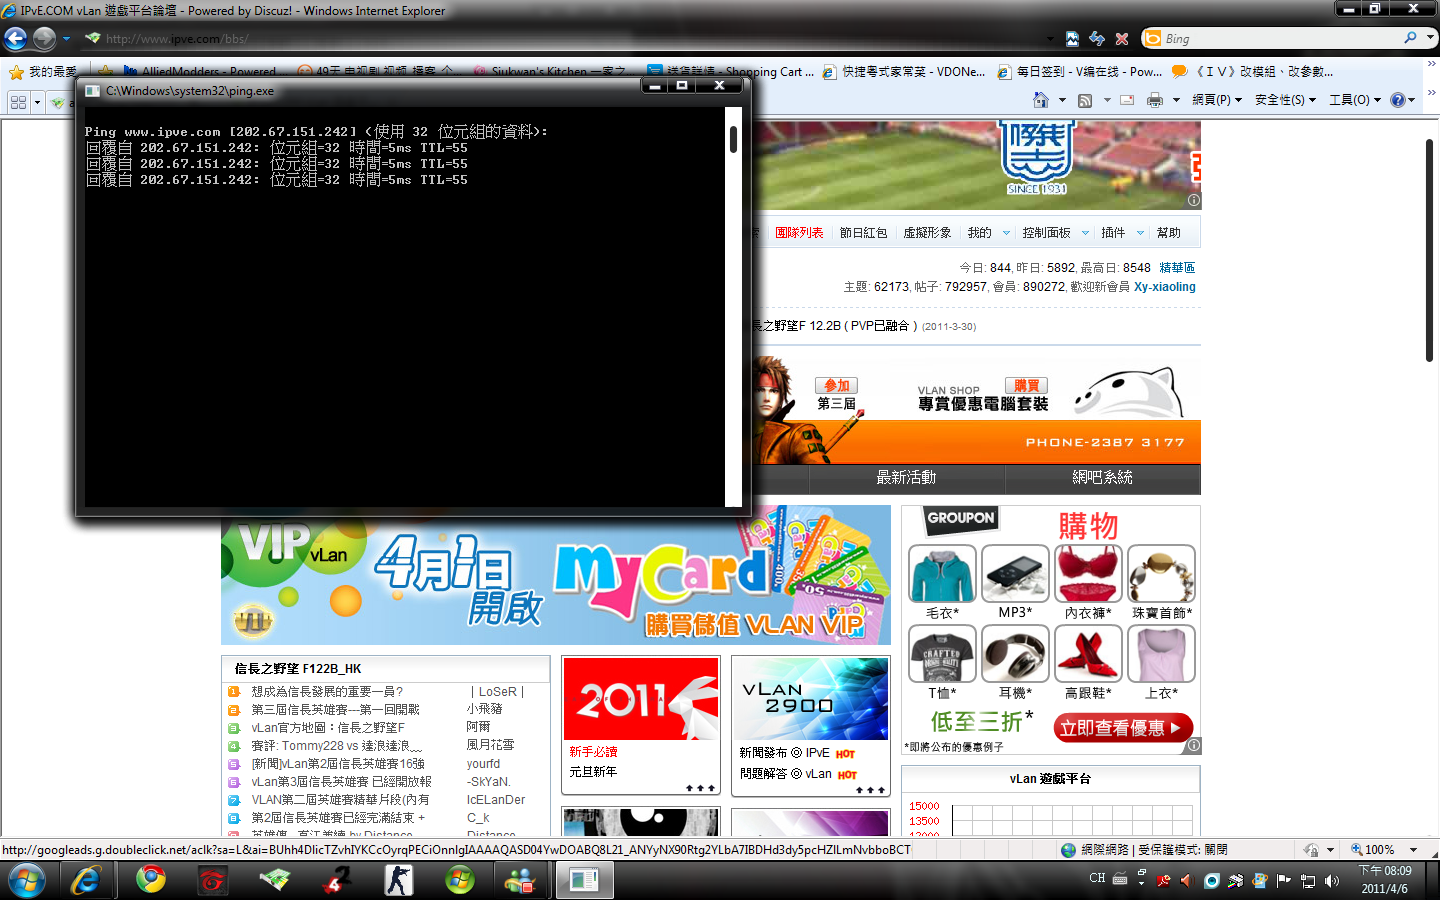This screenshot has height=900, width=1440.
Task: Click the MyCard VLAN VIP banner
Action: [556, 575]
